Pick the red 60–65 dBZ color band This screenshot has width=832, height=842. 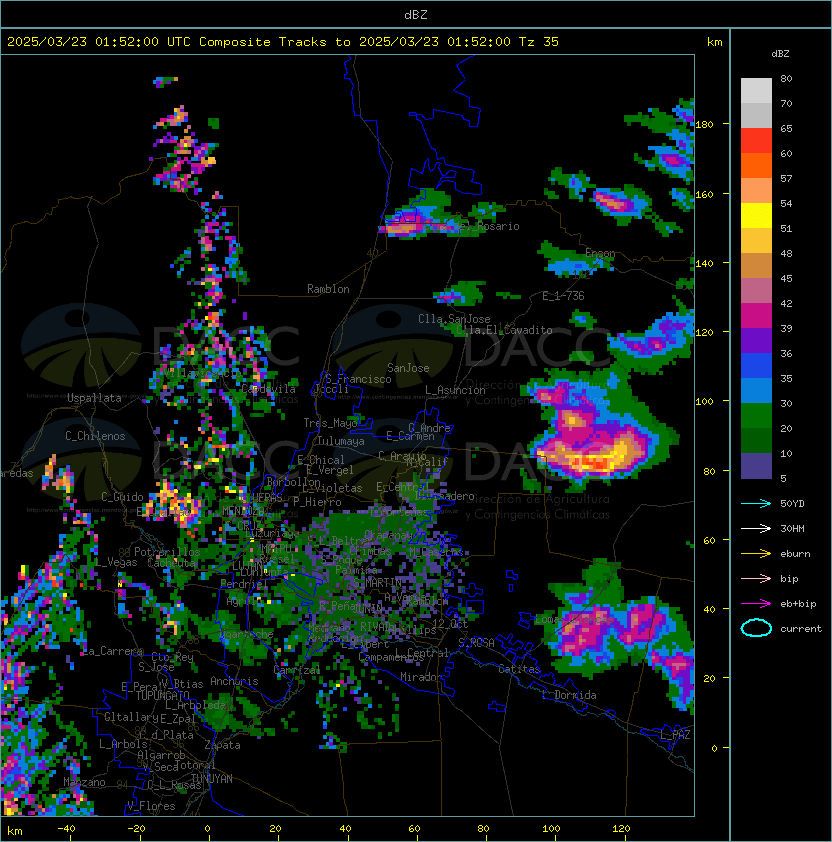[x=756, y=141]
